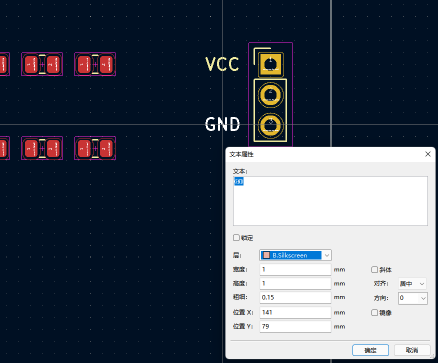Close the text properties dialog with X
Image resolution: width=438 pixels, height=363 pixels.
[428, 154]
